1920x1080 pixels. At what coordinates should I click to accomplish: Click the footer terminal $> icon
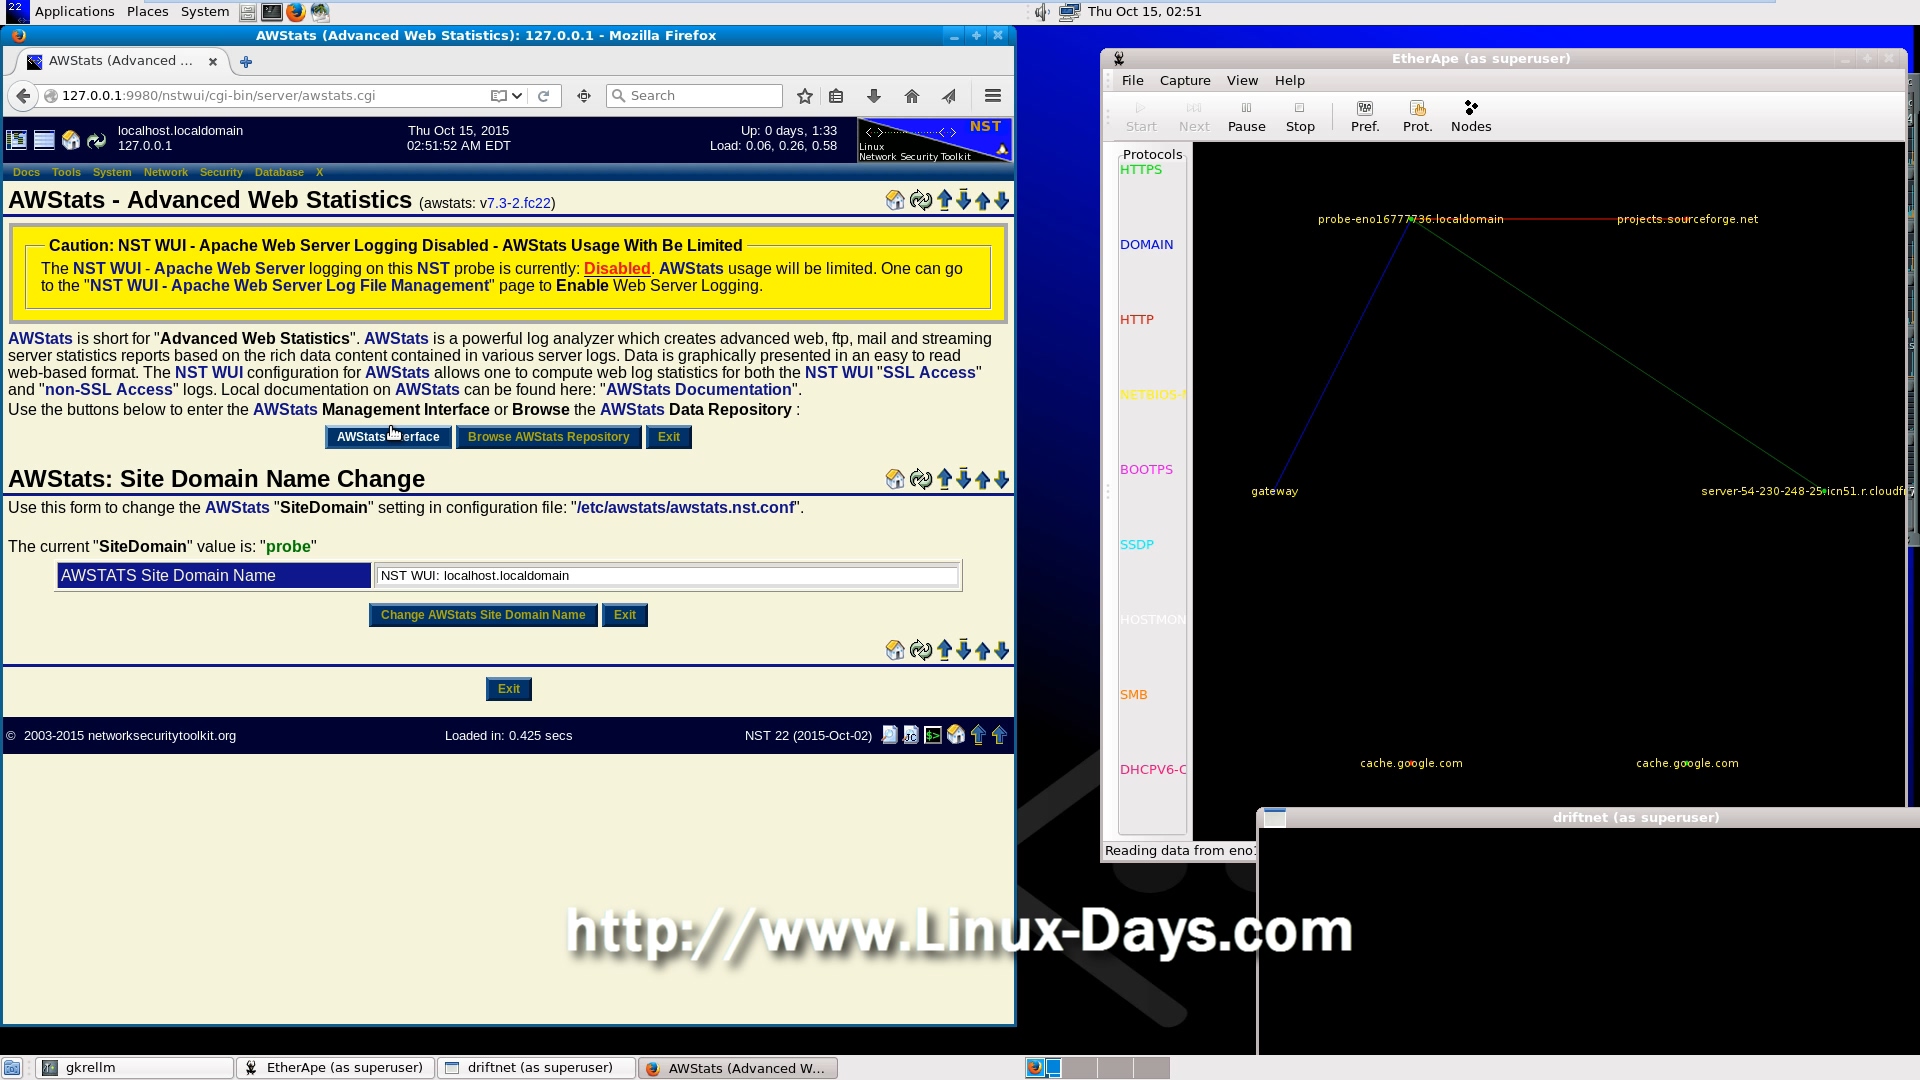933,736
